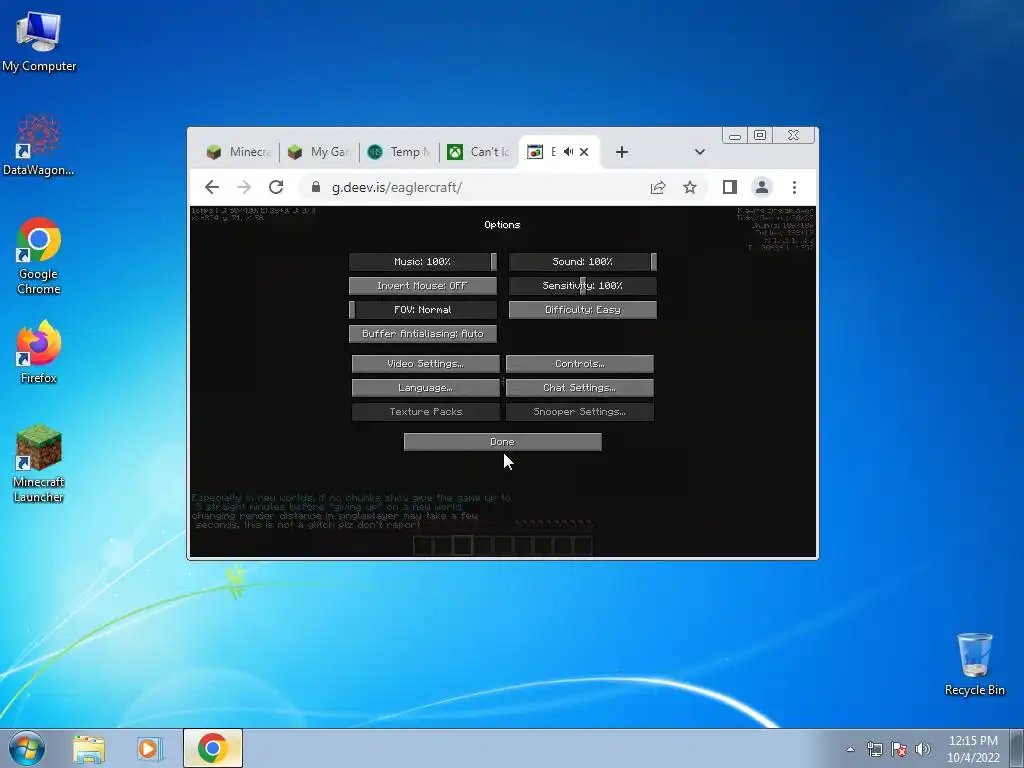Click Done to close Options
The width and height of the screenshot is (1024, 768).
click(502, 442)
